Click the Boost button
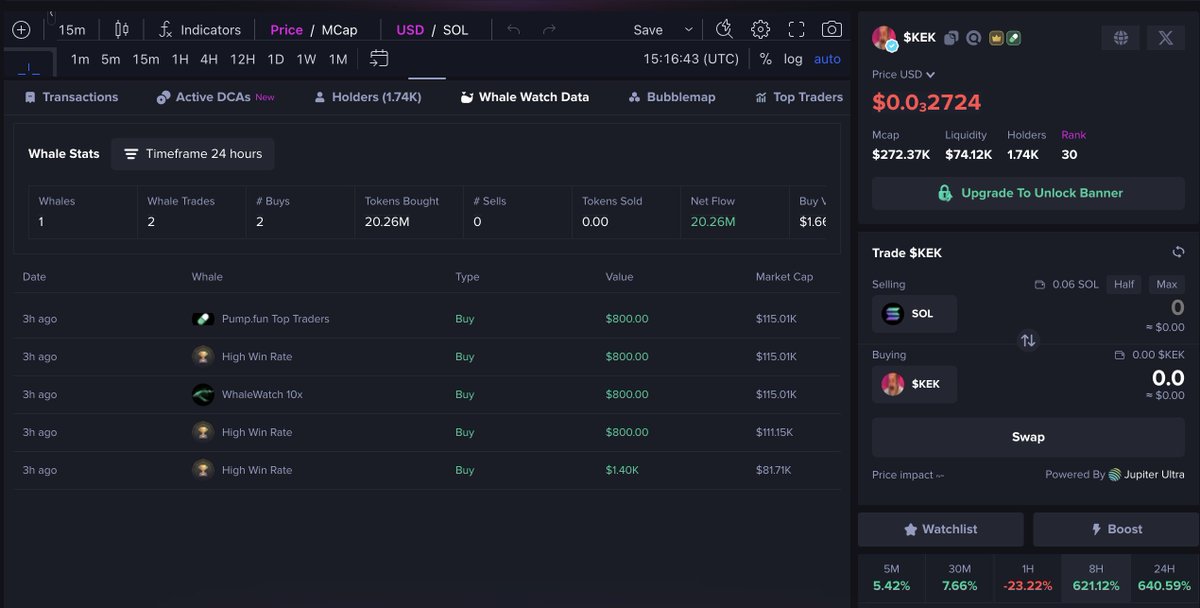This screenshot has width=1200, height=608. click(x=1116, y=529)
